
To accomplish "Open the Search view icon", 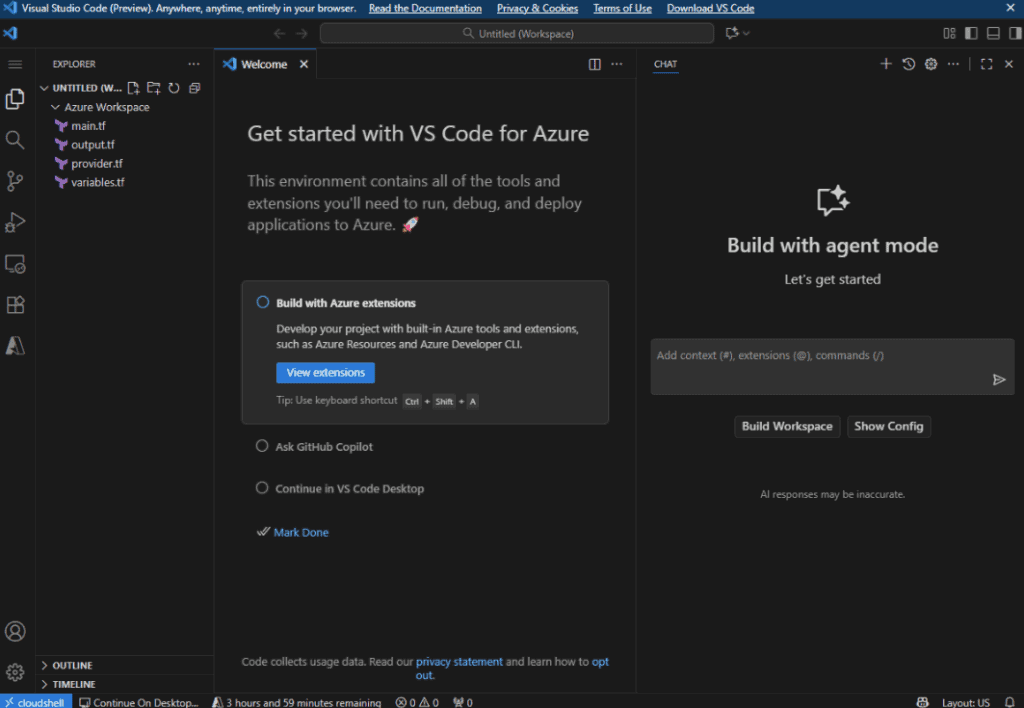I will click(15, 140).
